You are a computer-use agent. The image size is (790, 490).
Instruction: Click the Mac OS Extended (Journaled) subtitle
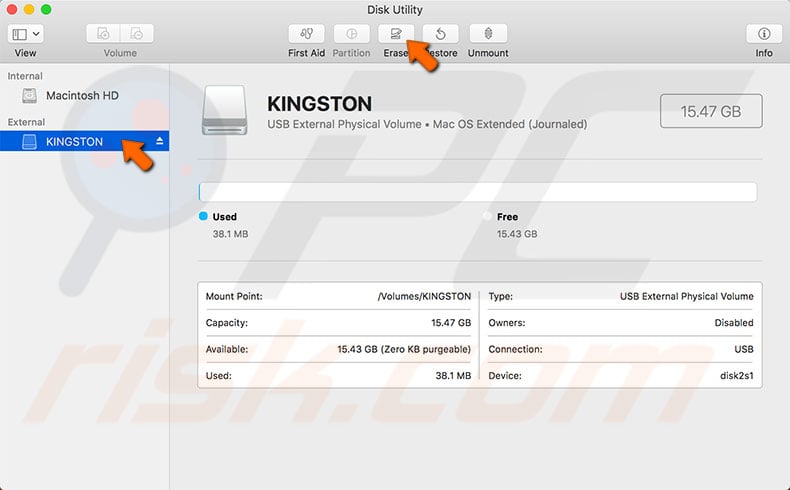[510, 124]
